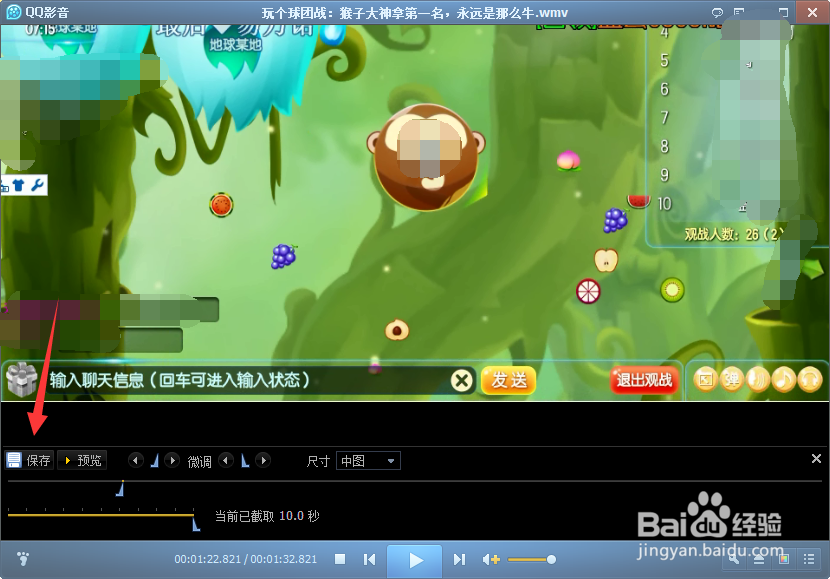Click the orange 弹 round icon
830x579 pixels.
point(732,379)
